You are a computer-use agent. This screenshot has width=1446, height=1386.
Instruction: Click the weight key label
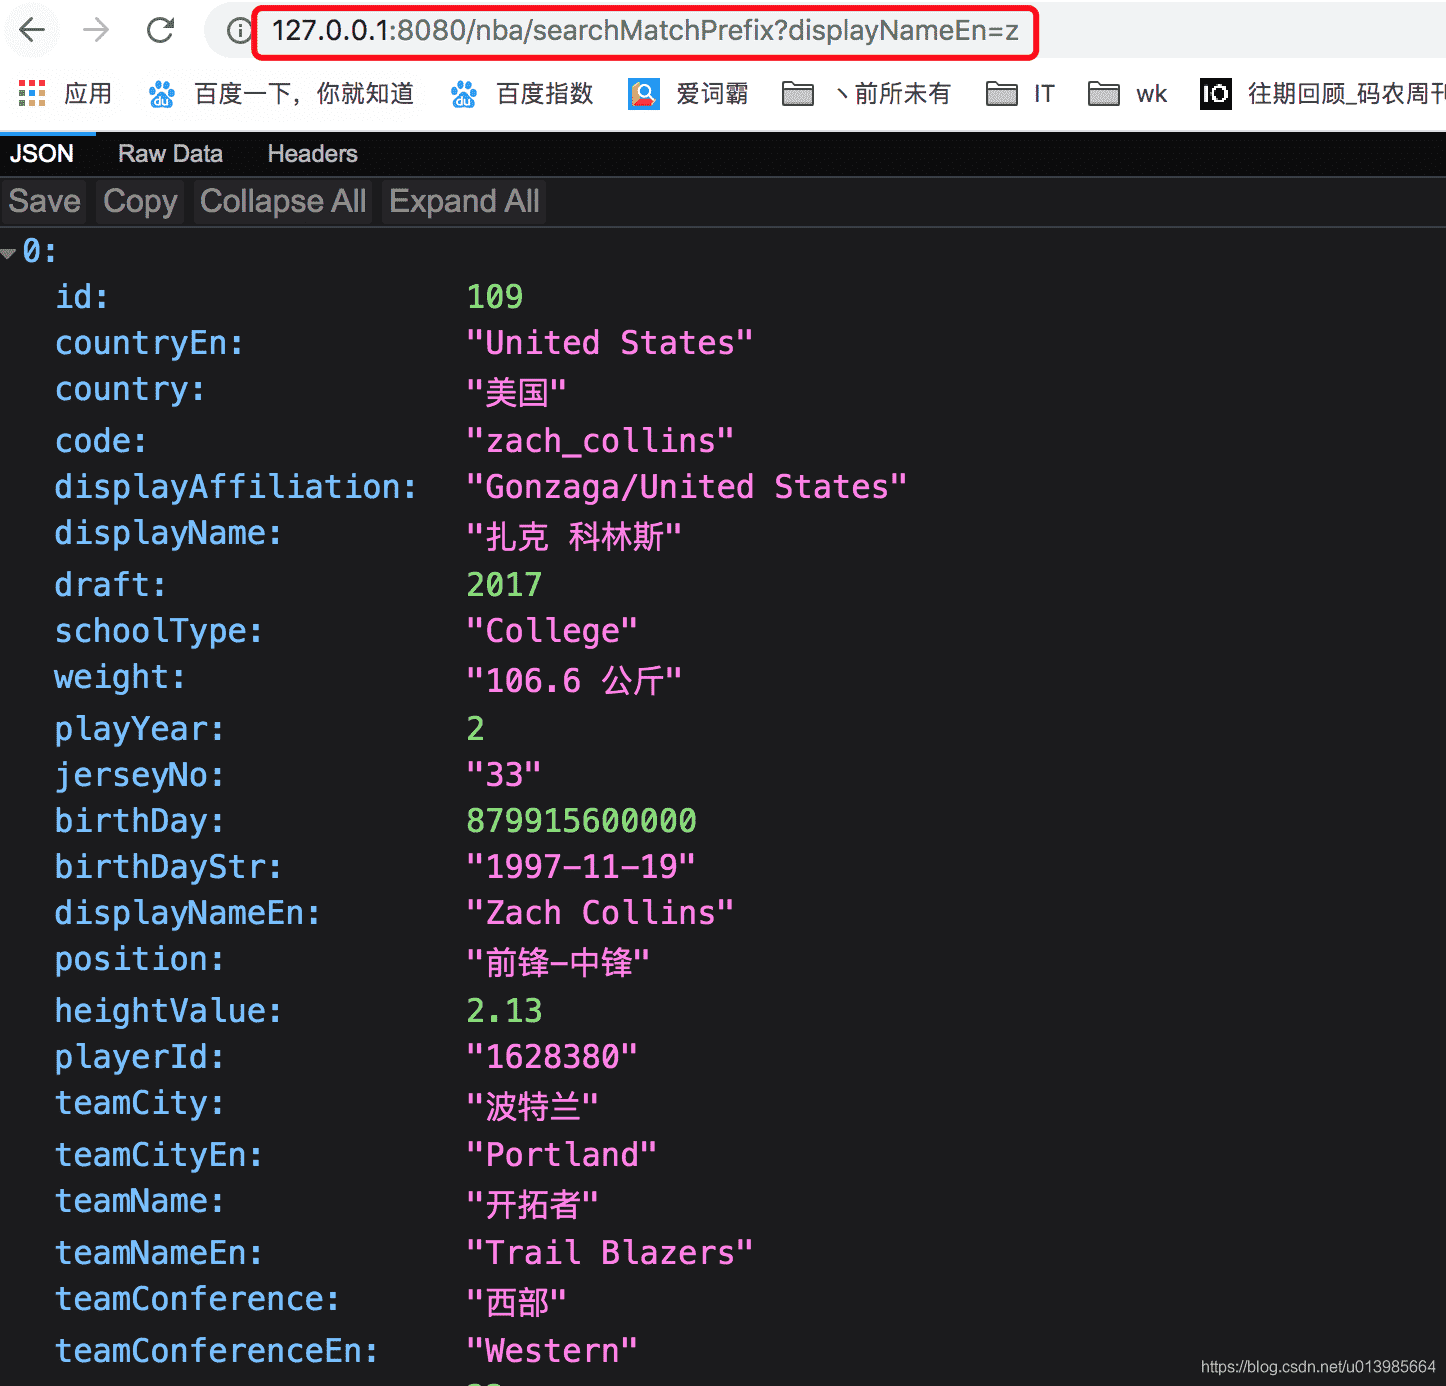tap(120, 678)
